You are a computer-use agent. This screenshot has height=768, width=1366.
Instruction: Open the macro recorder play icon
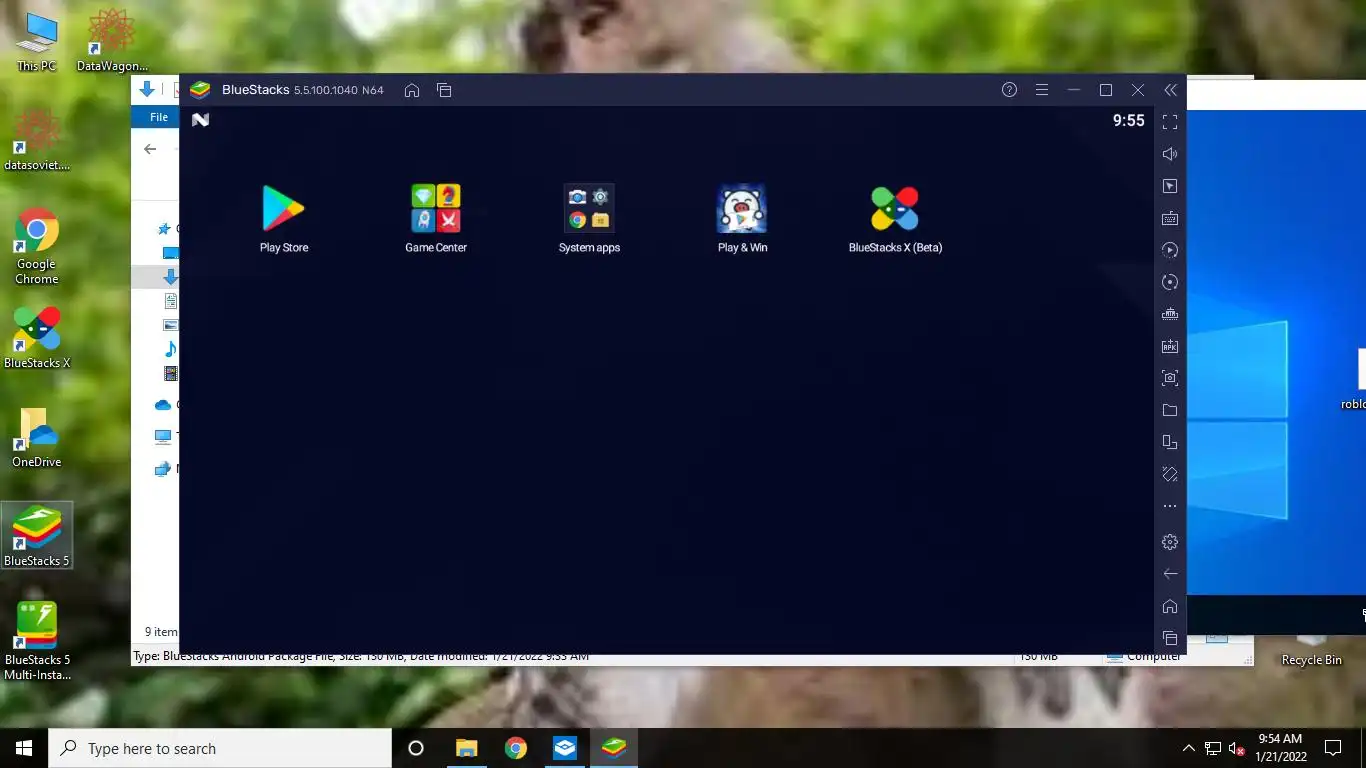[x=1170, y=250]
